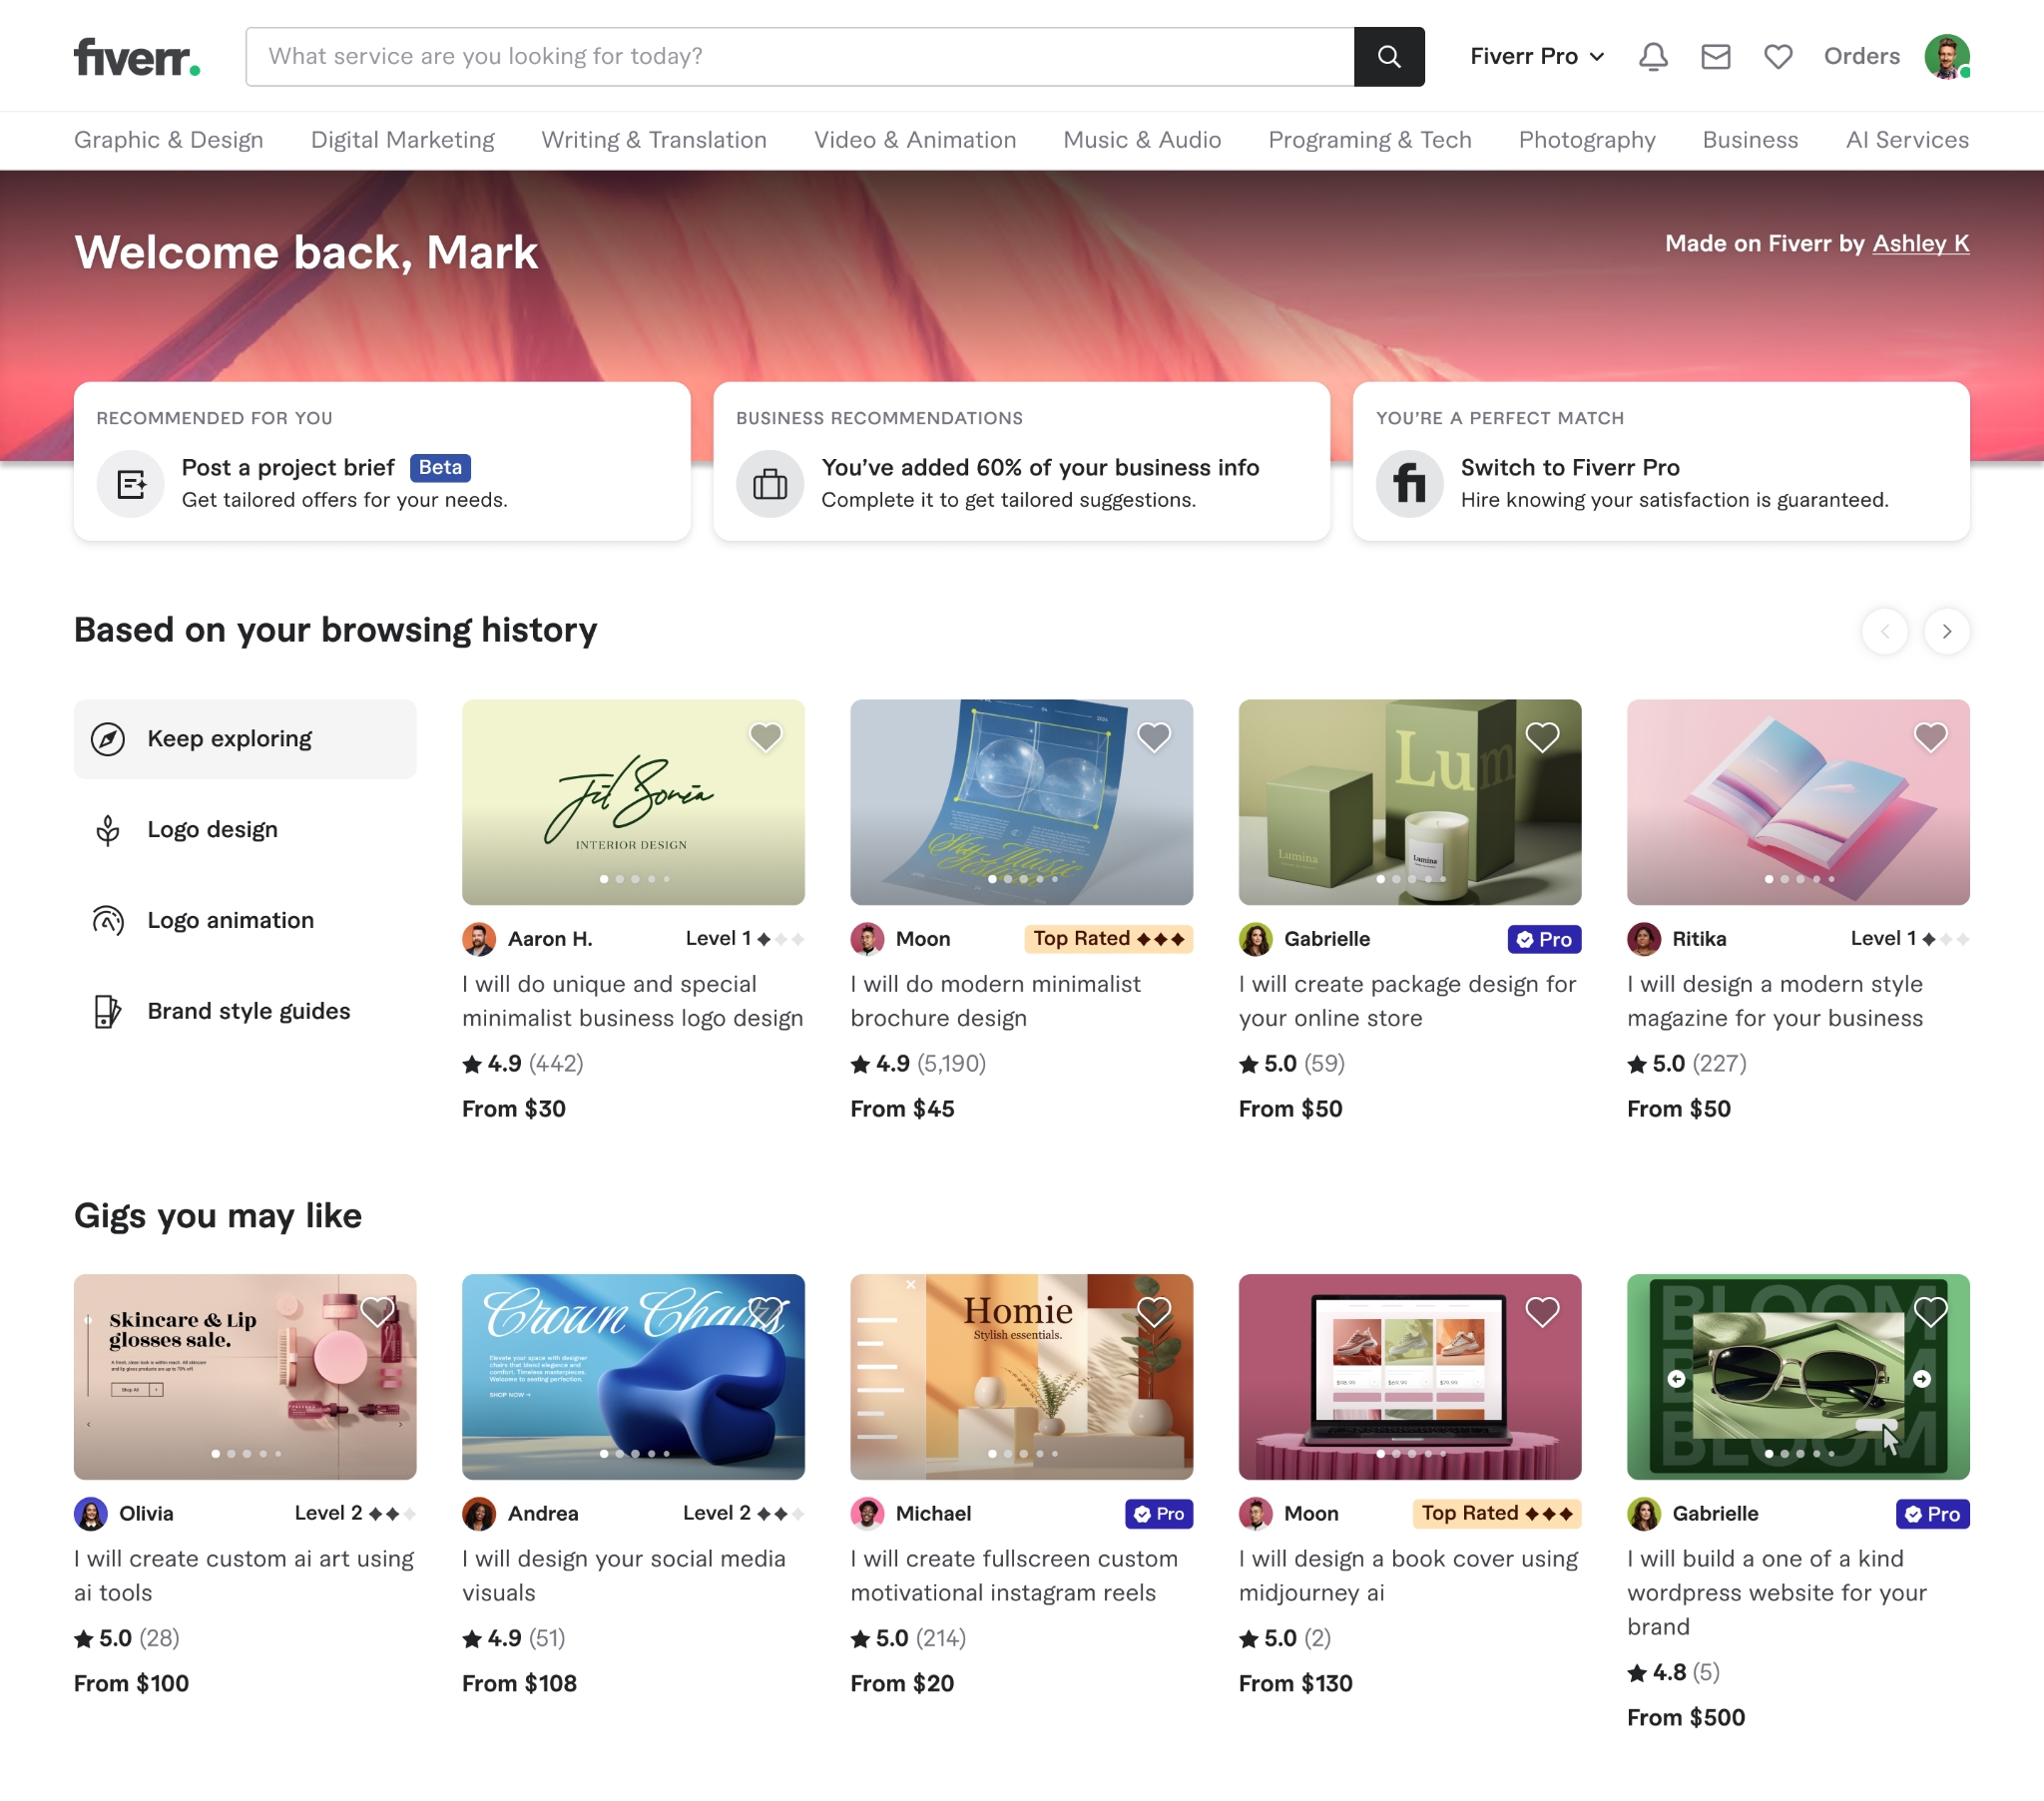Select Logo animation in sidebar

point(230,920)
